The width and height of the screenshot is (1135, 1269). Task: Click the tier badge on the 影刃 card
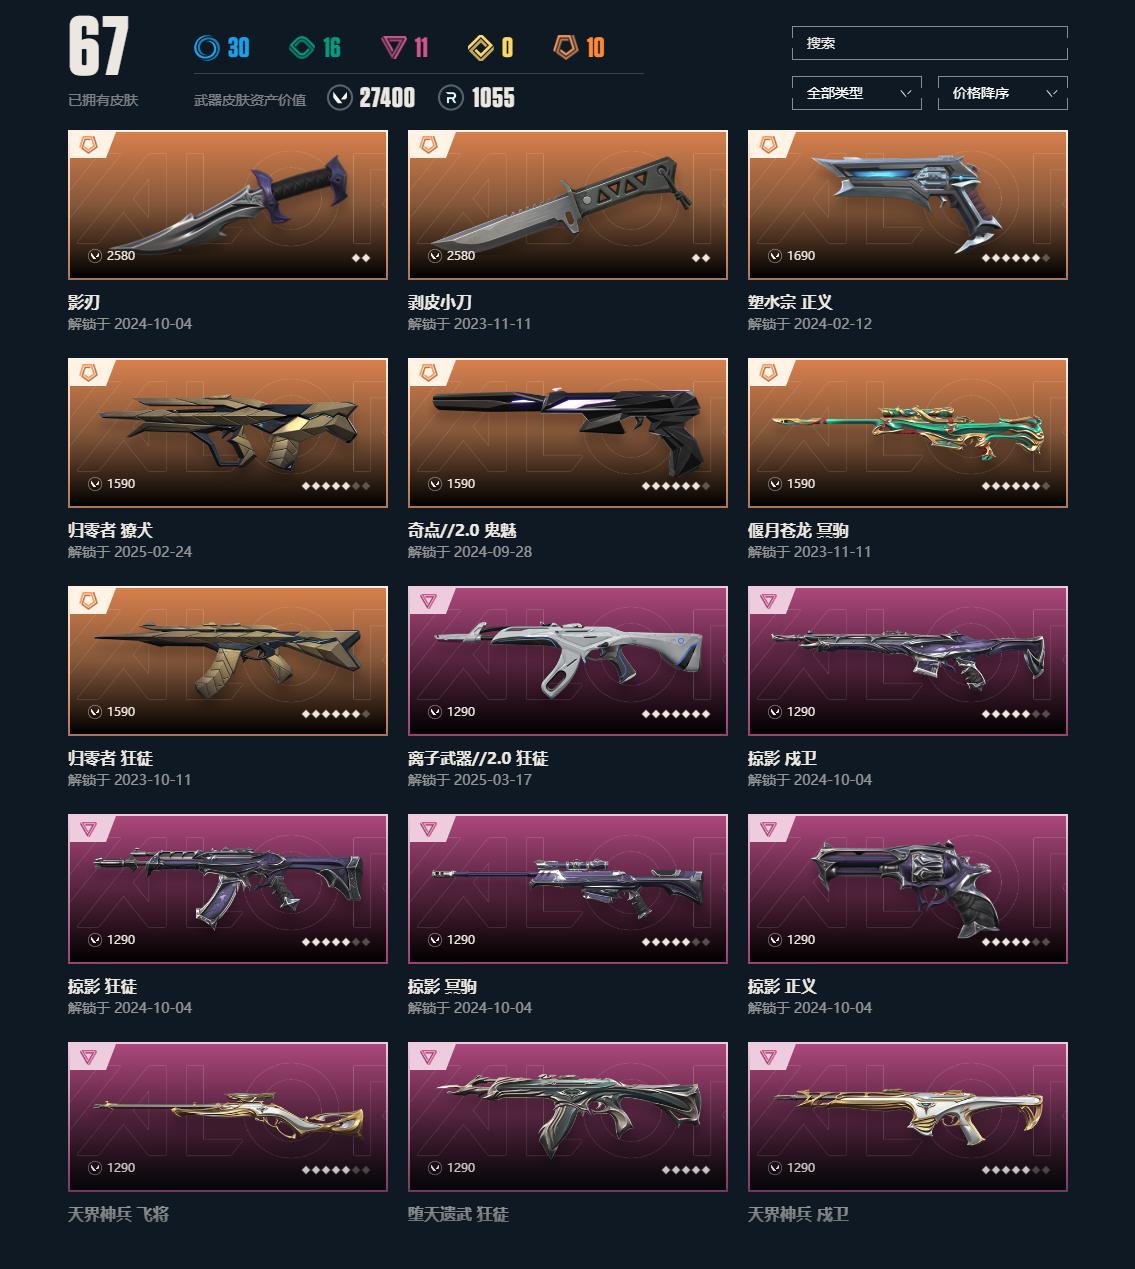click(88, 146)
